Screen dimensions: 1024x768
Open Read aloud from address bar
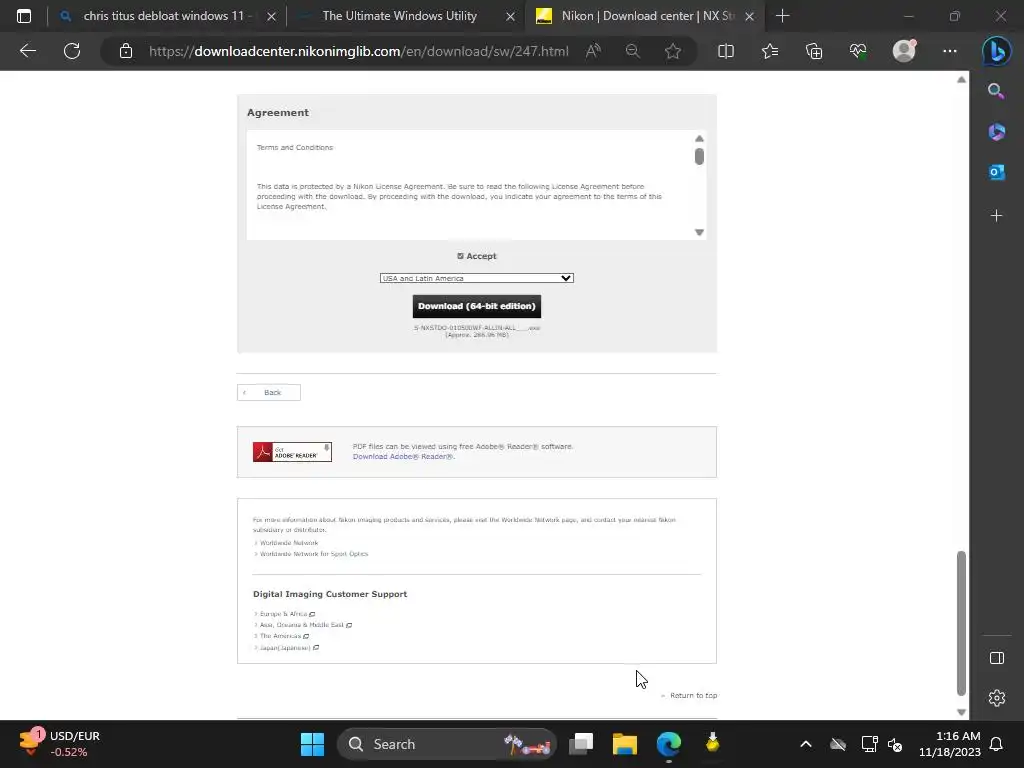pos(593,51)
